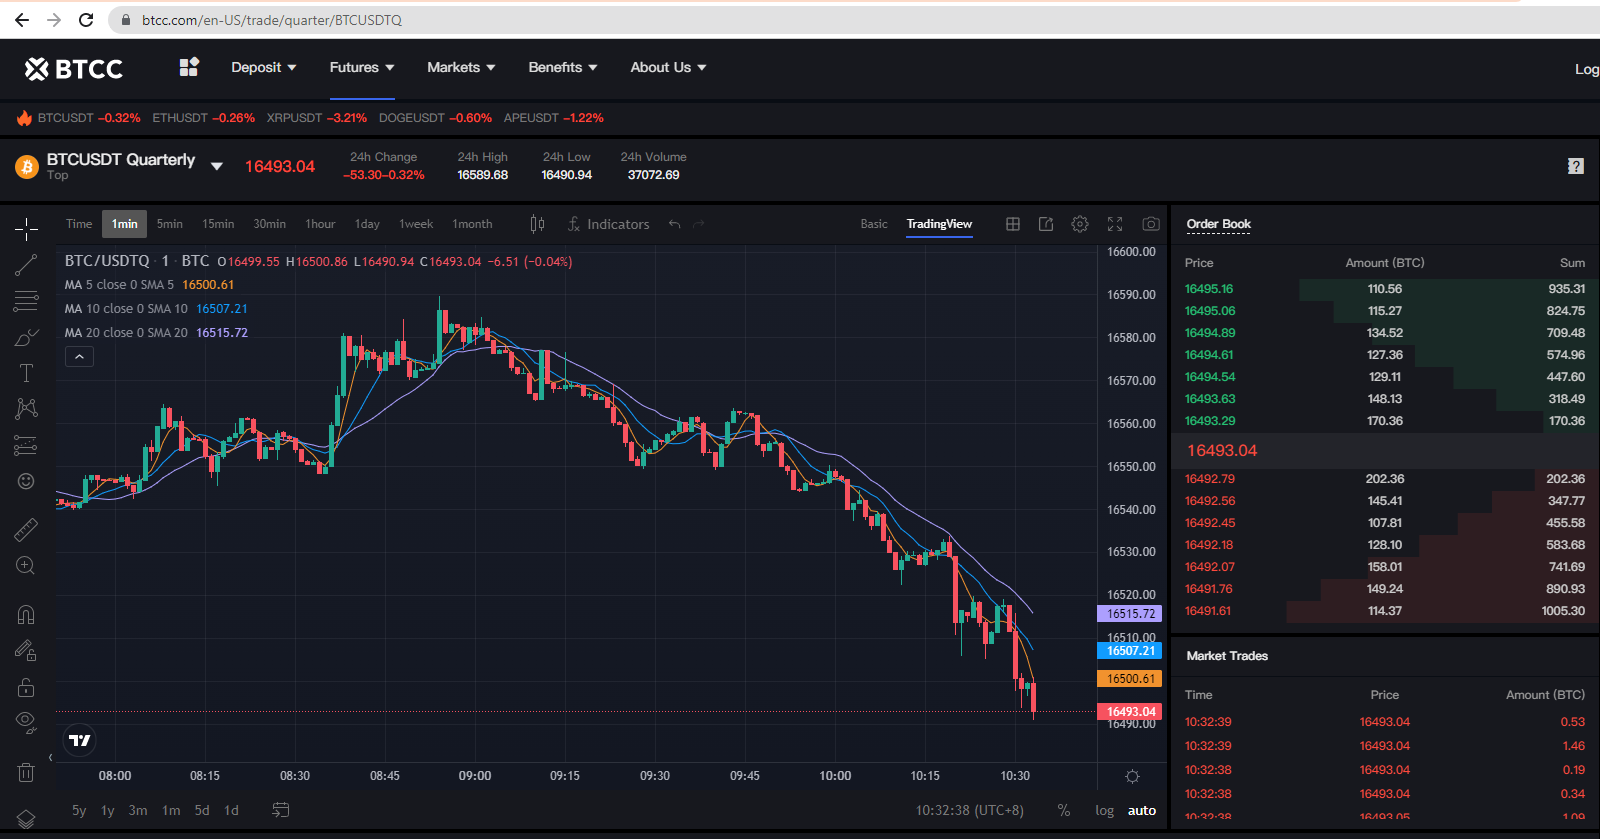The height and width of the screenshot is (839, 1600).
Task: Select the trend line drawing tool
Action: click(26, 265)
